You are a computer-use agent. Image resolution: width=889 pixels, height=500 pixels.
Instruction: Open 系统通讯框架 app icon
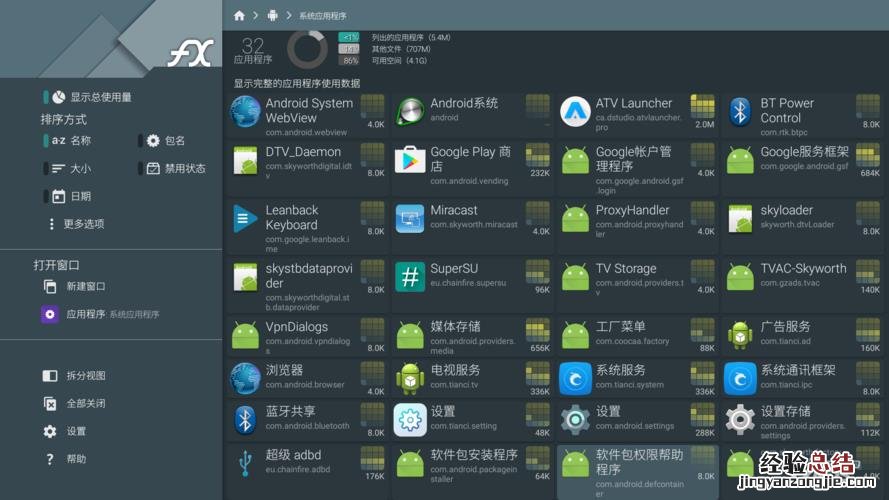click(740, 379)
